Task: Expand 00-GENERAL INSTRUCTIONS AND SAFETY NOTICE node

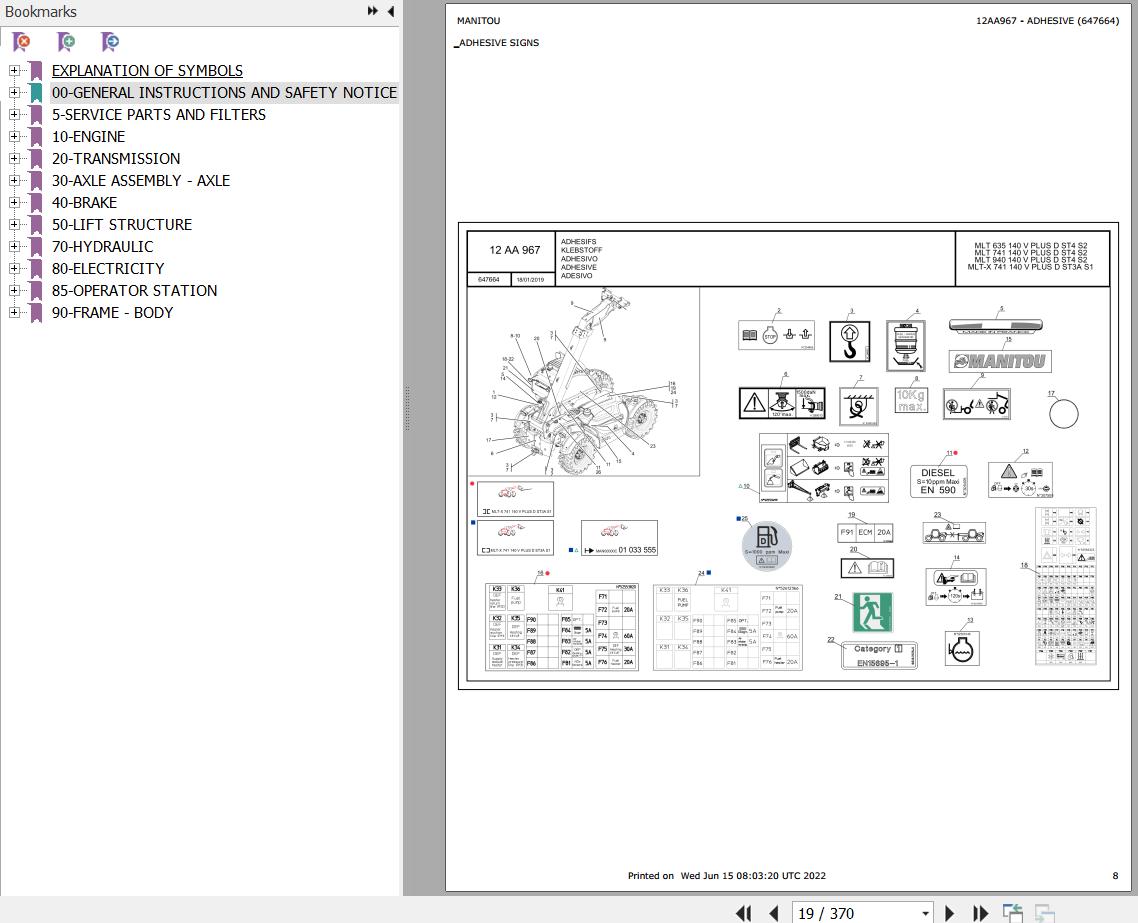Action: pyautogui.click(x=14, y=92)
